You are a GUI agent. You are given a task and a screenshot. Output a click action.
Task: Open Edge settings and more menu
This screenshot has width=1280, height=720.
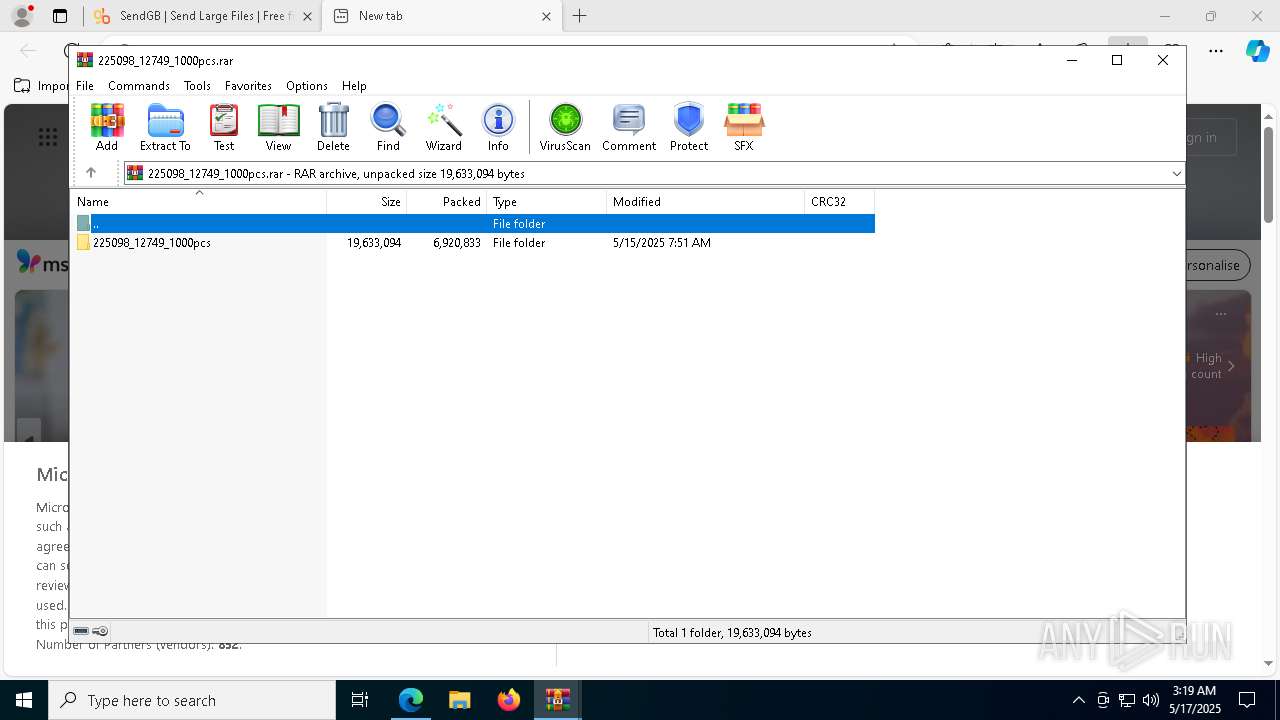[1216, 50]
